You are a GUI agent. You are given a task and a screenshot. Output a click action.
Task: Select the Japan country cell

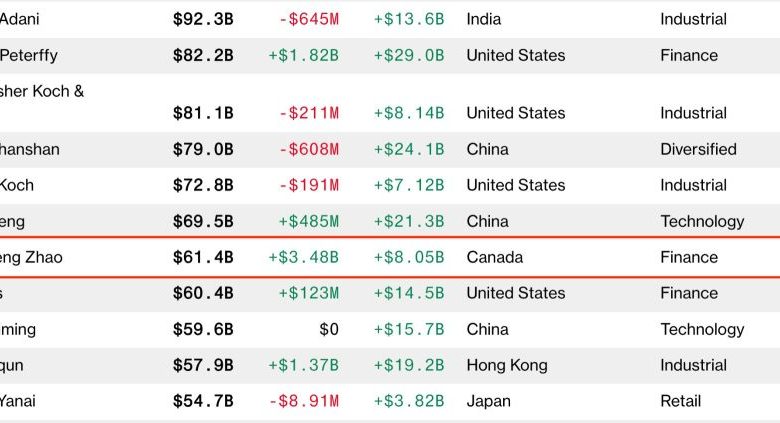point(488,401)
